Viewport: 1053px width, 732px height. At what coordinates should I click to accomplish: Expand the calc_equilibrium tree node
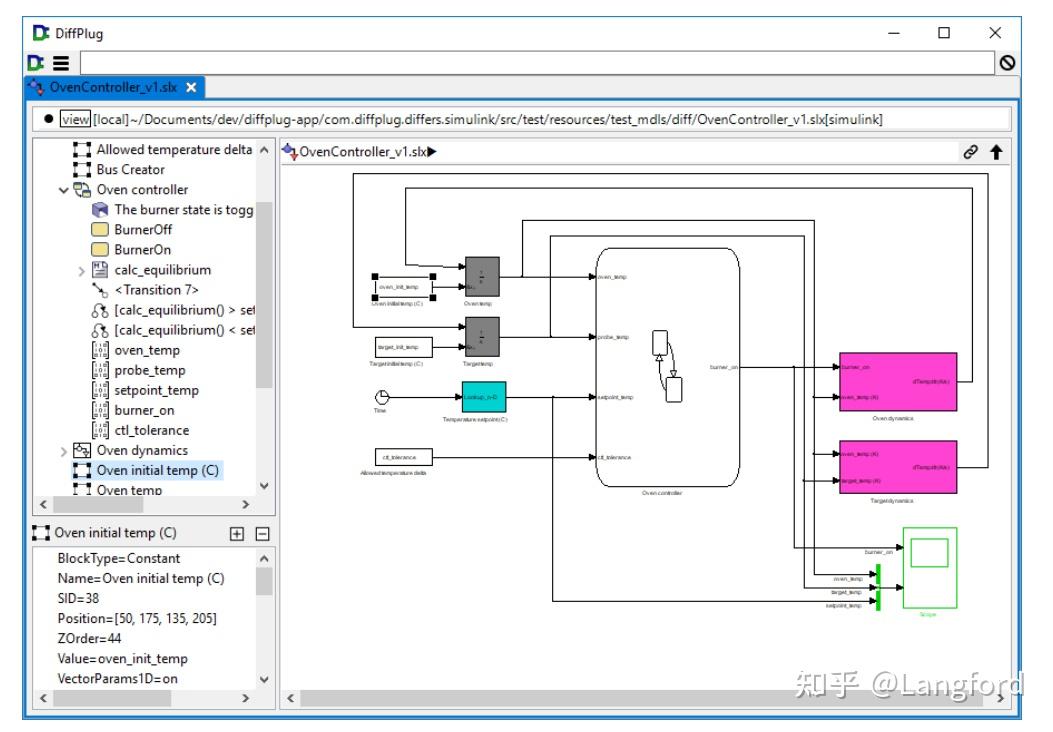(81, 271)
